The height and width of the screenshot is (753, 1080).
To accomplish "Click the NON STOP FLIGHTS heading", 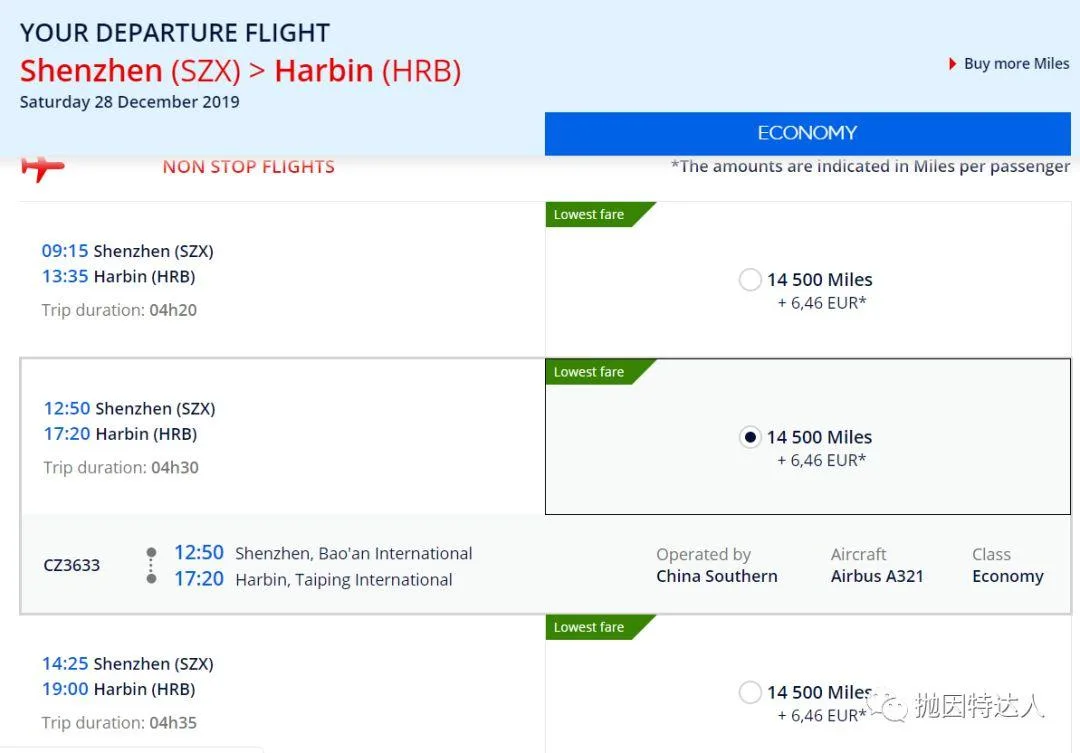I will (249, 167).
